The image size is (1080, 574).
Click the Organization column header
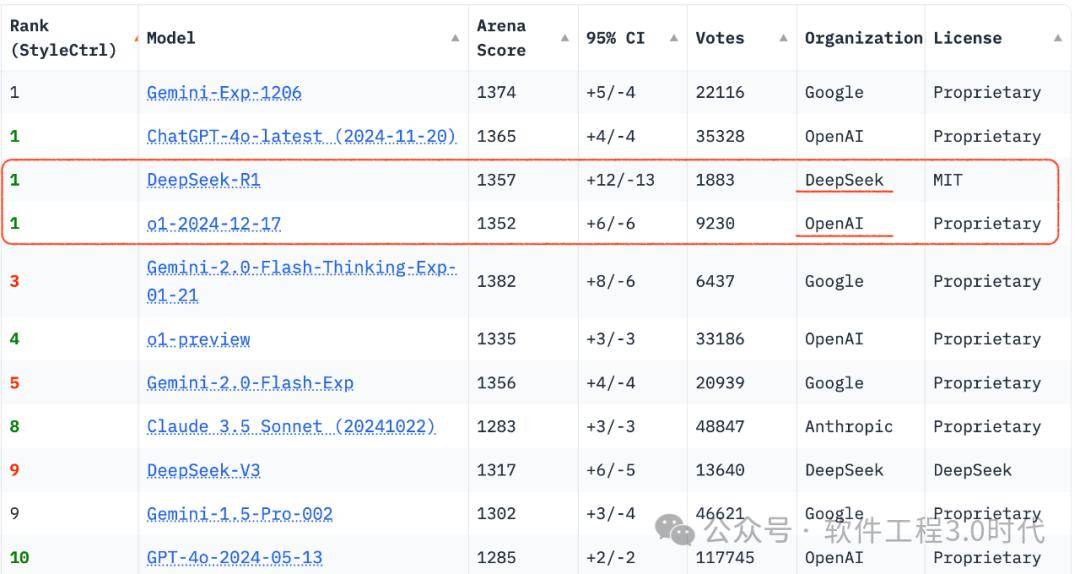pyautogui.click(x=863, y=38)
